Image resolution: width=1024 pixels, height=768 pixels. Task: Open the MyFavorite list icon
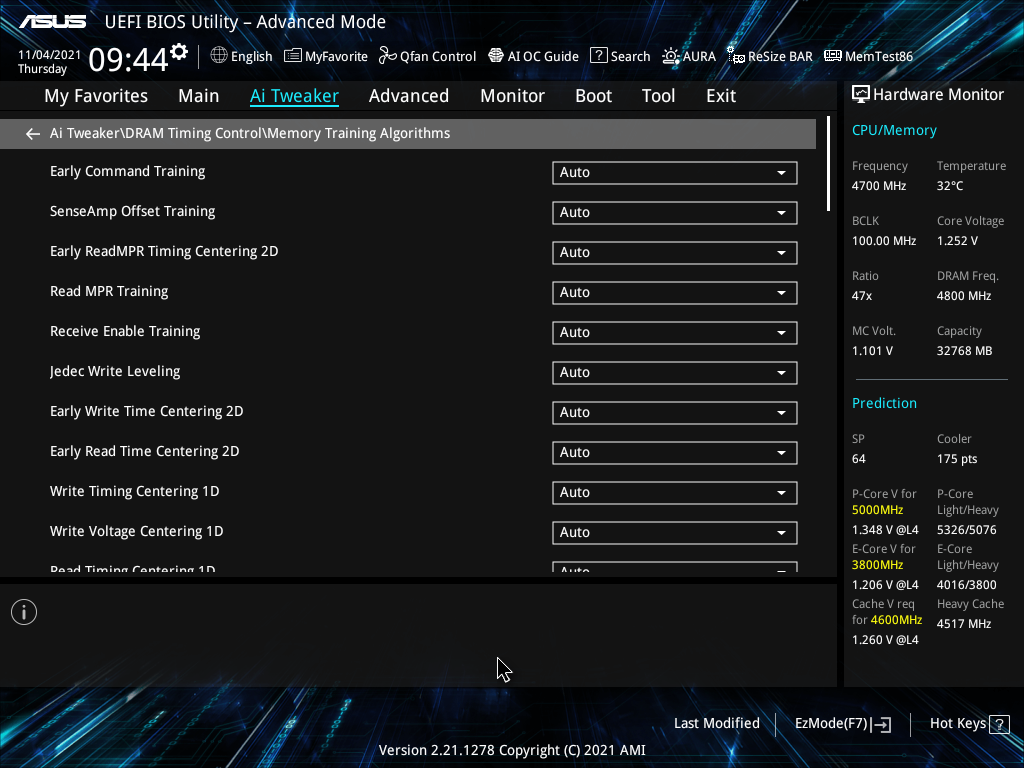pos(293,56)
